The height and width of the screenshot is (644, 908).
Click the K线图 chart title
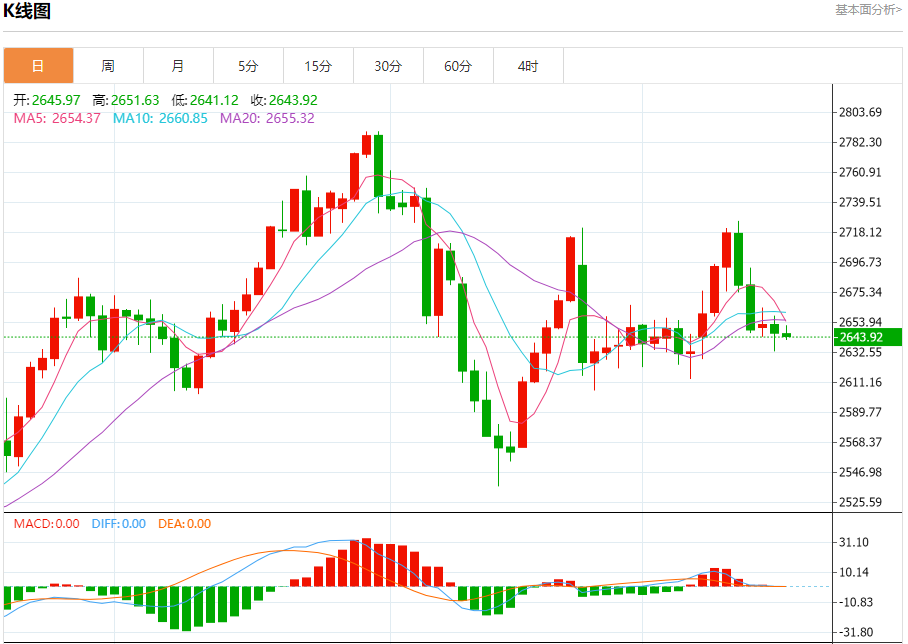(x=27, y=11)
